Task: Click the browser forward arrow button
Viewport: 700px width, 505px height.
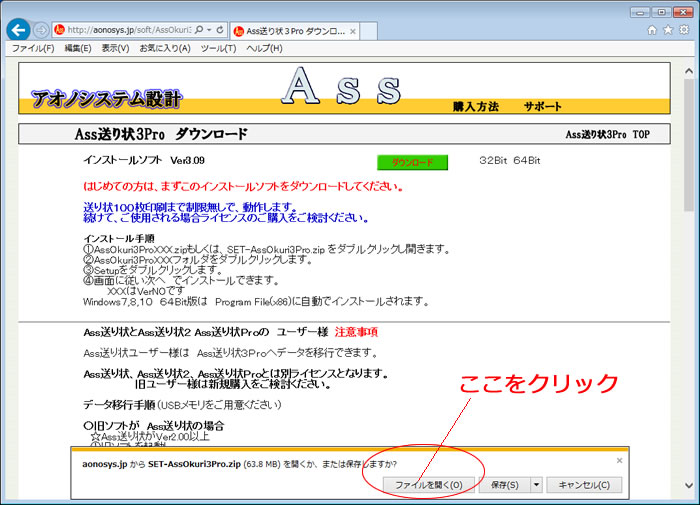Action: 41,30
